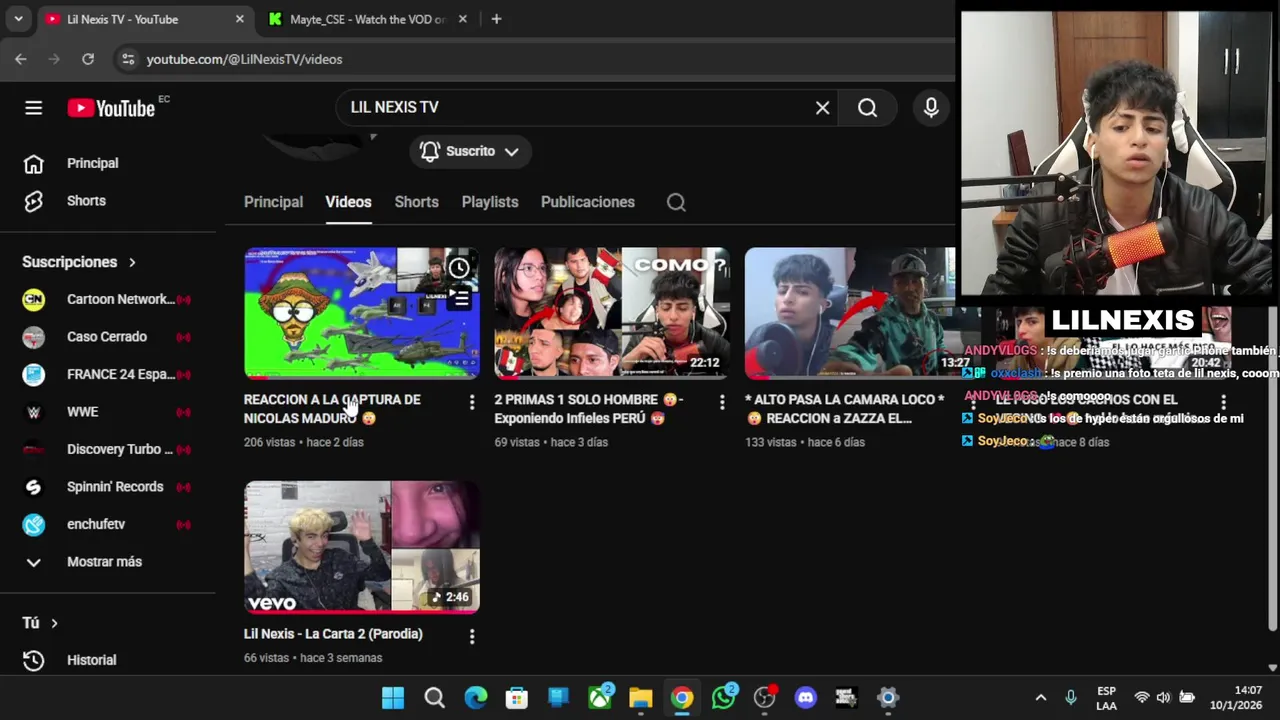1280x720 pixels.
Task: Open video title REACCION A LA CAPTURA DE NICOLAS MADURO
Action: point(332,409)
